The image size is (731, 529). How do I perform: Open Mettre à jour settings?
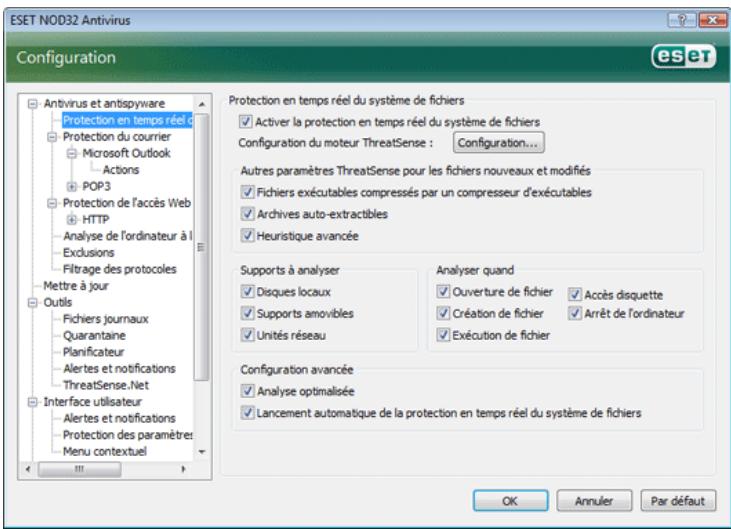point(76,286)
